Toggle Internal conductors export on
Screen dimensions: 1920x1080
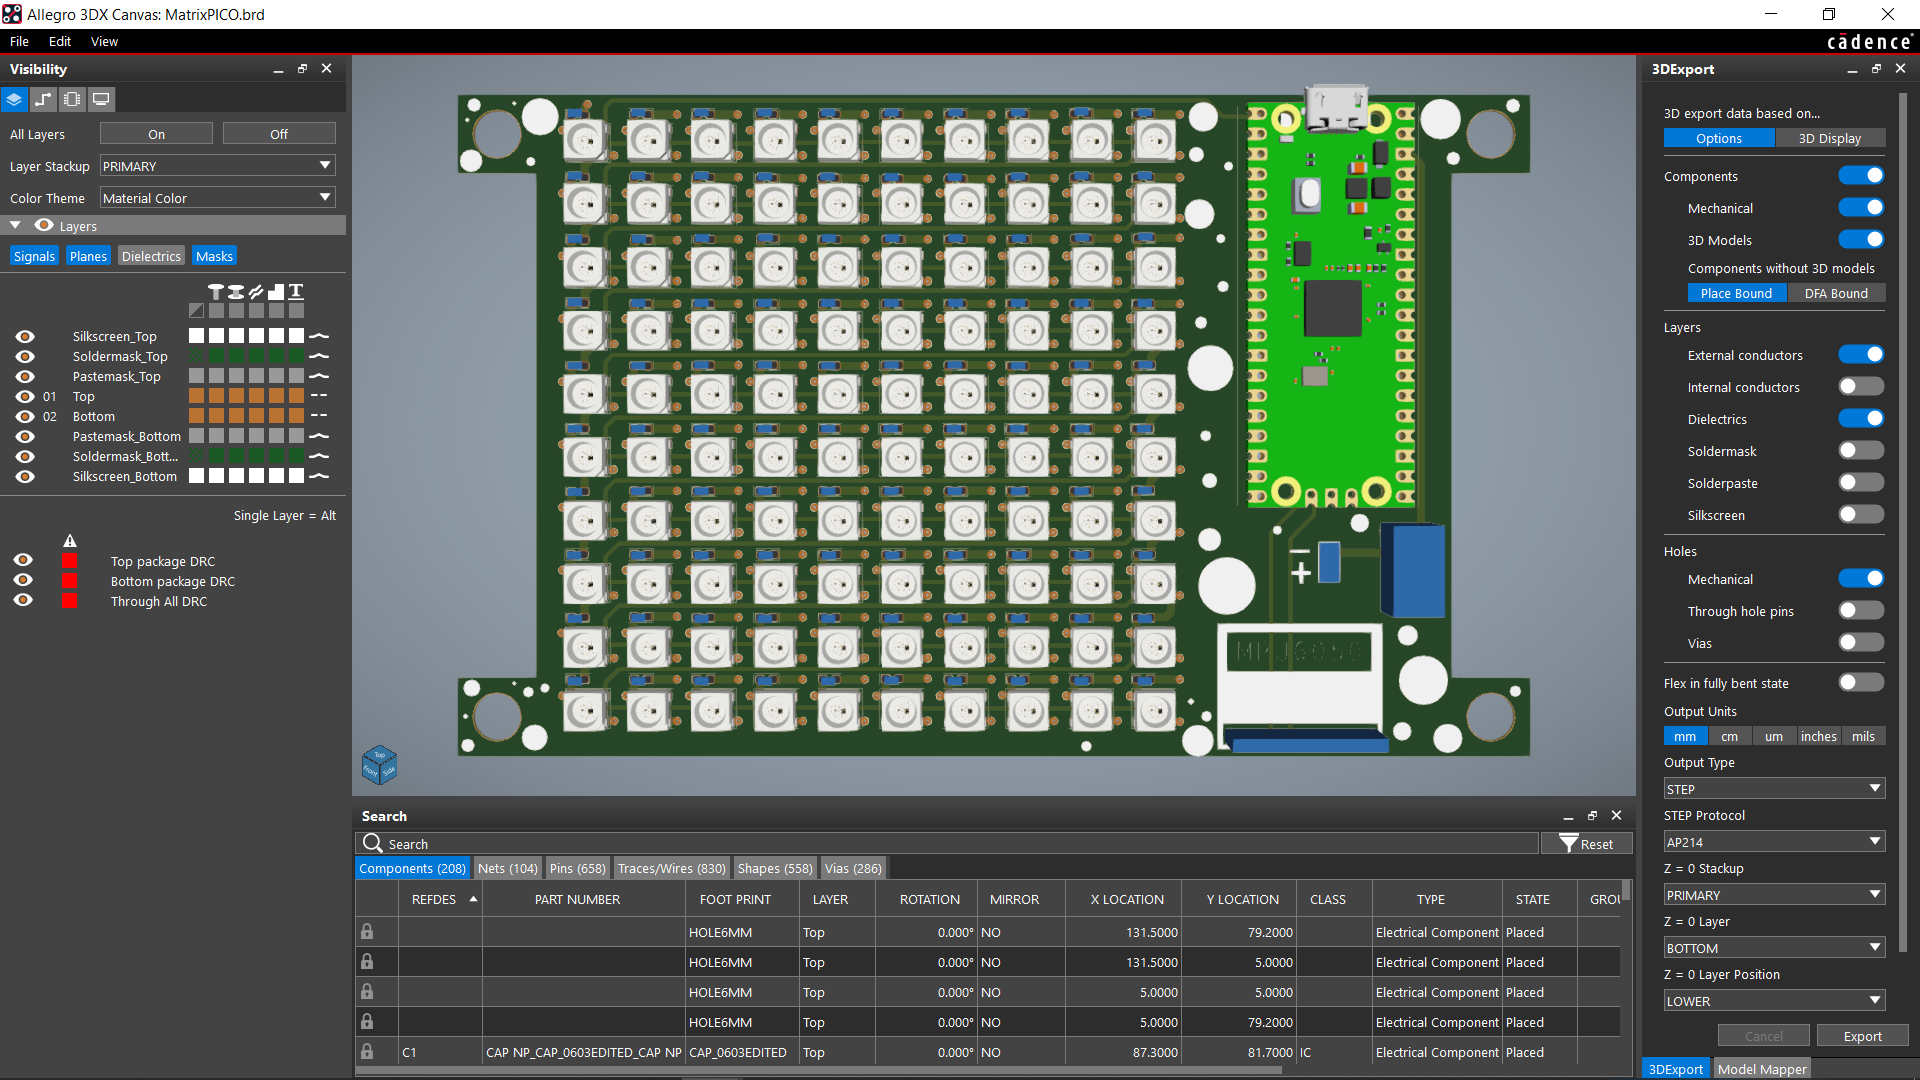[x=1860, y=386]
